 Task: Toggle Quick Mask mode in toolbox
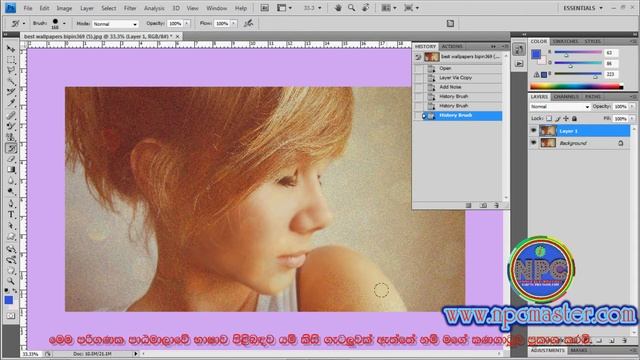(11, 316)
